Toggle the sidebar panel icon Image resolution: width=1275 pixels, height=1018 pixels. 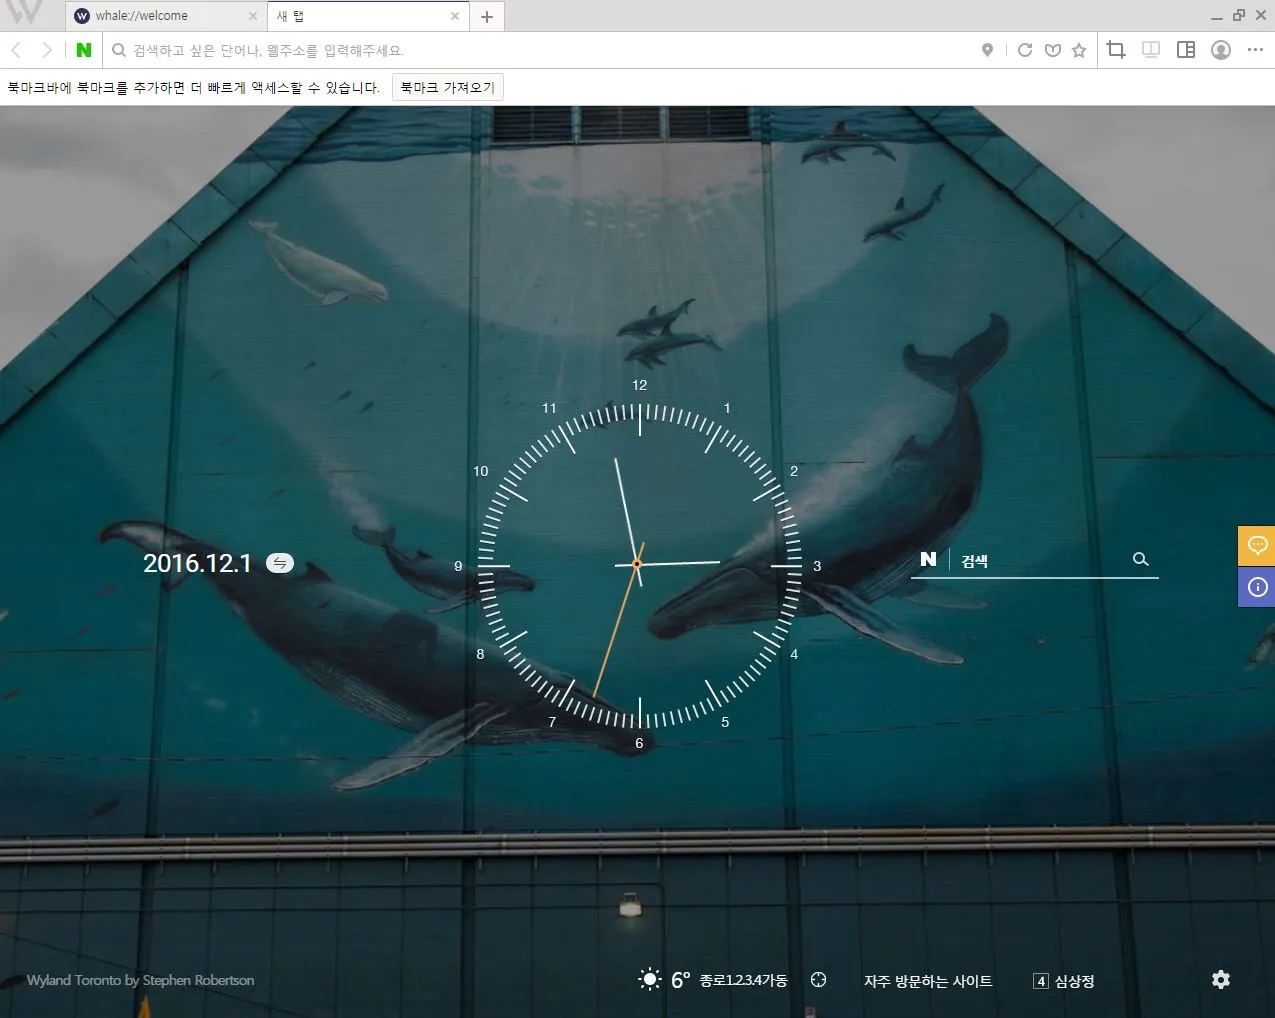click(1186, 50)
